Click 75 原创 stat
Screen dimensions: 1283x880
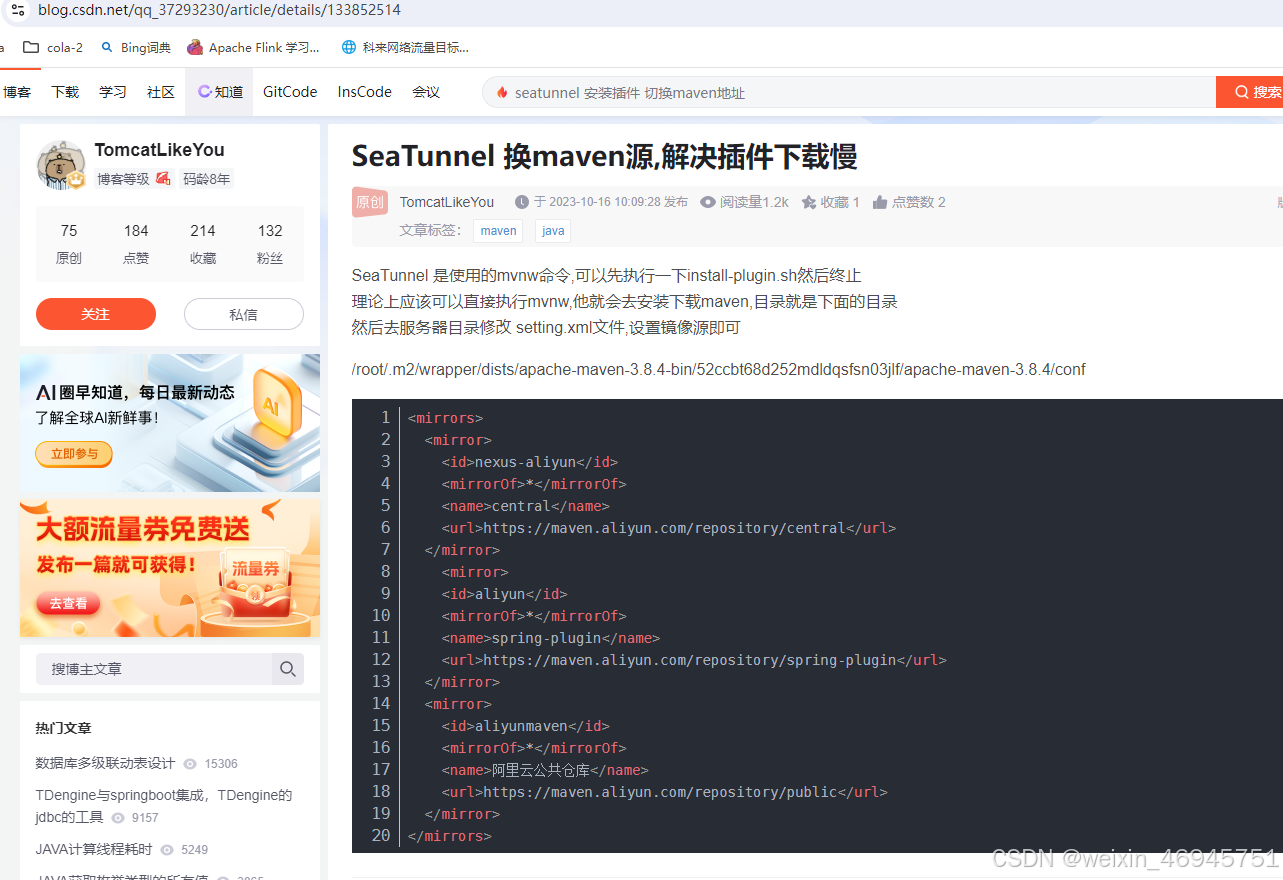(x=69, y=243)
